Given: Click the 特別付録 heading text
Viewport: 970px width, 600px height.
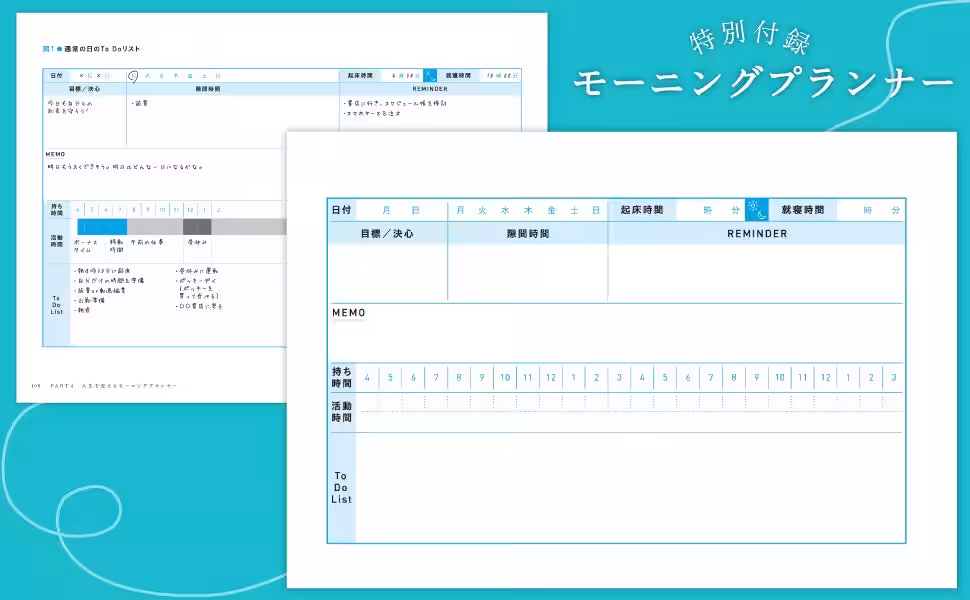Looking at the screenshot, I should pos(750,37).
